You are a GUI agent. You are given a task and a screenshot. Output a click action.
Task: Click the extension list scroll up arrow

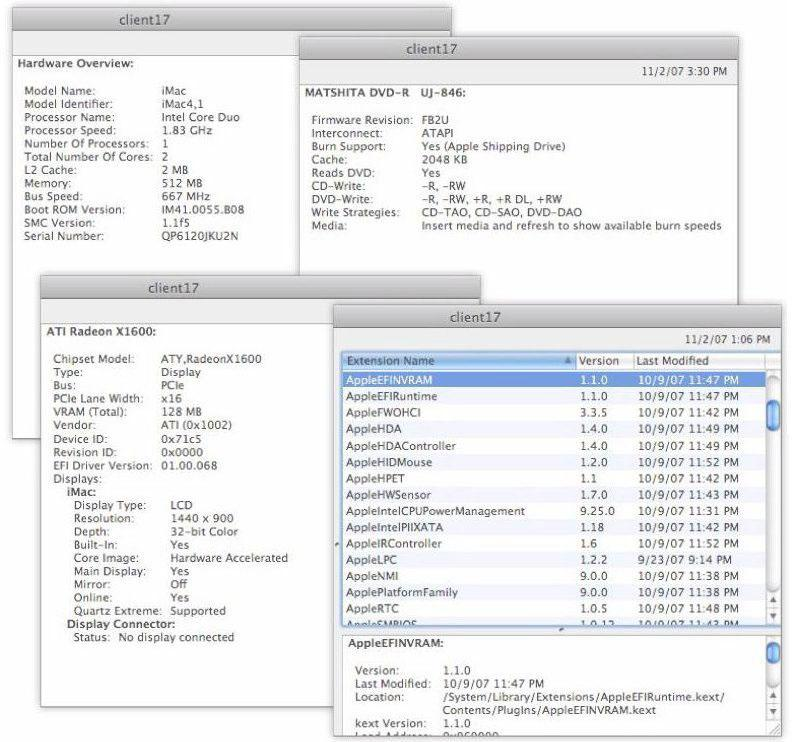[x=773, y=600]
